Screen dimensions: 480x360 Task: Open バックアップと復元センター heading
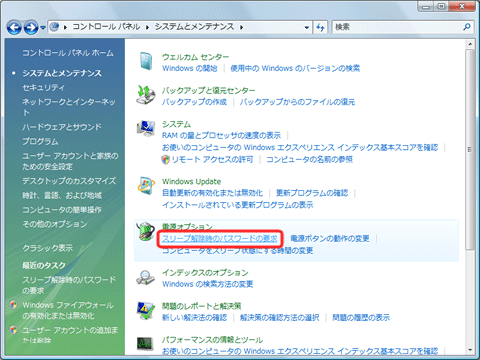point(209,90)
